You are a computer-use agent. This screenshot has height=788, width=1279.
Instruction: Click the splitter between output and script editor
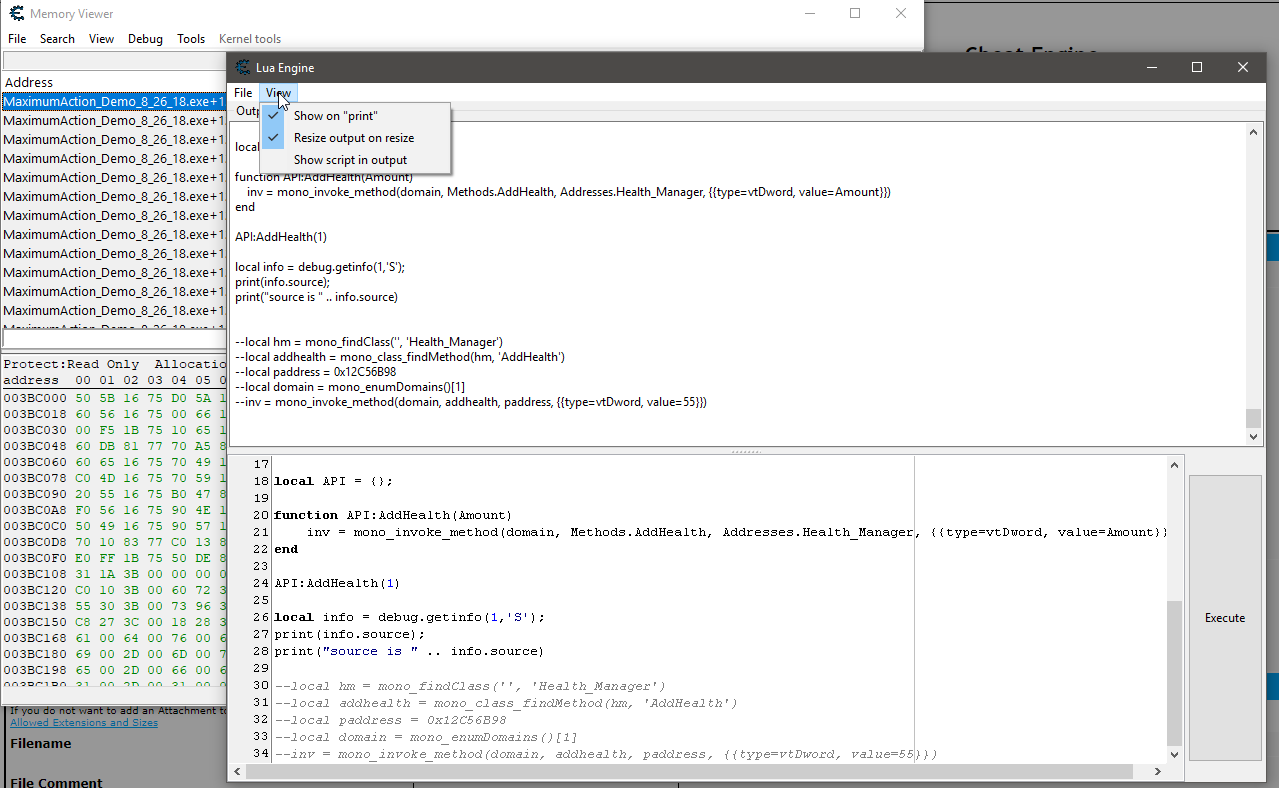coord(745,452)
